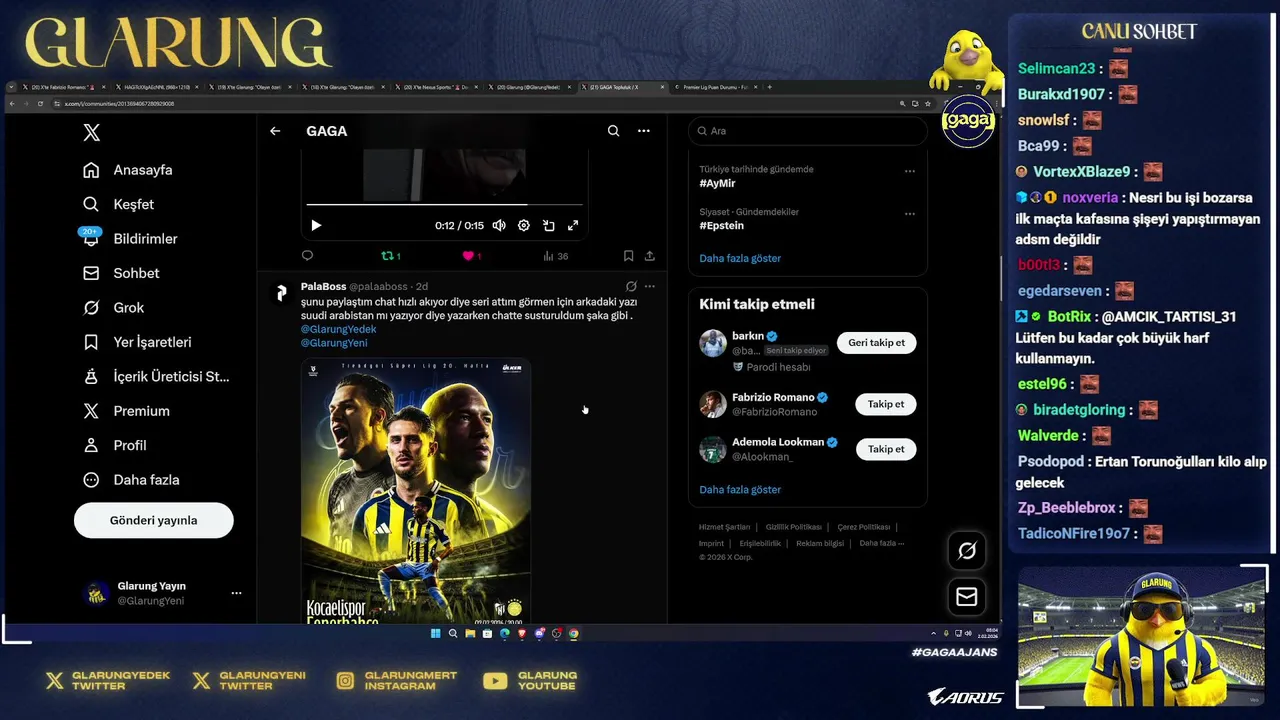Open Grok from sidebar
This screenshot has height=720, width=1280.
tap(113, 307)
